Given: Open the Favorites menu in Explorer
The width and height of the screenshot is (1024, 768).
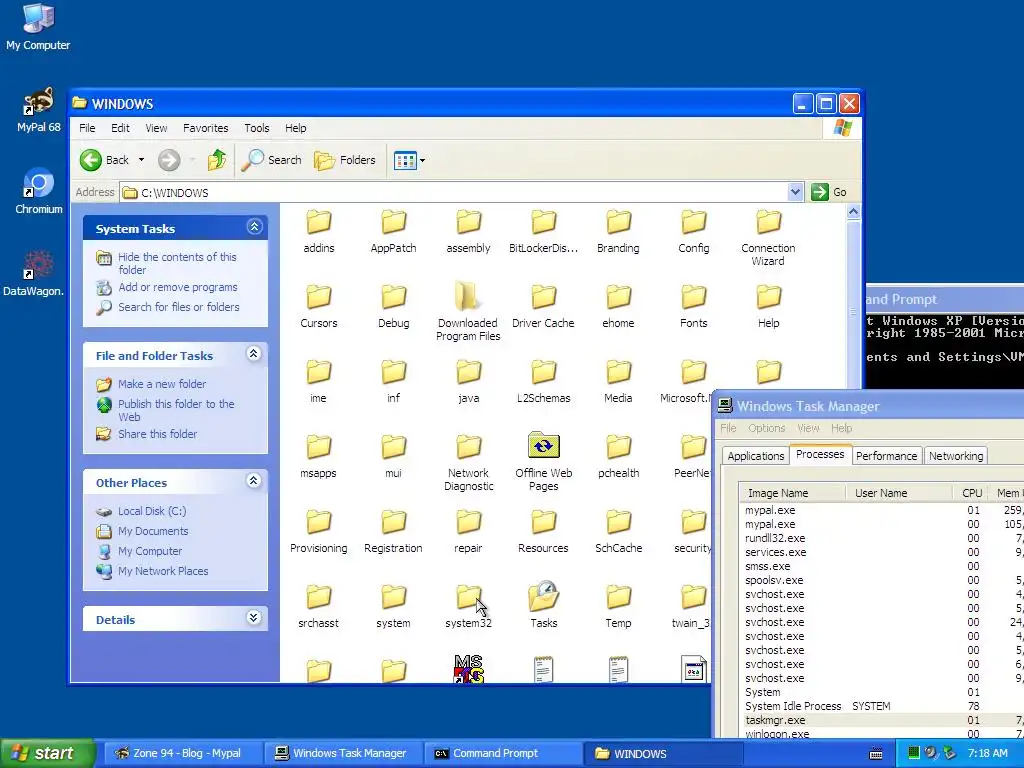Looking at the screenshot, I should (x=205, y=128).
